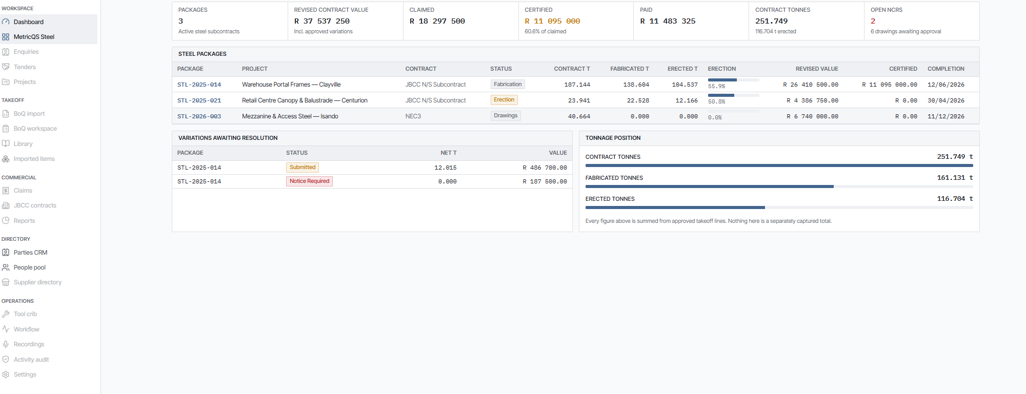Viewport: 1026px width, 394px height.
Task: Click the Certified R 11 095 000 card
Action: pos(576,21)
